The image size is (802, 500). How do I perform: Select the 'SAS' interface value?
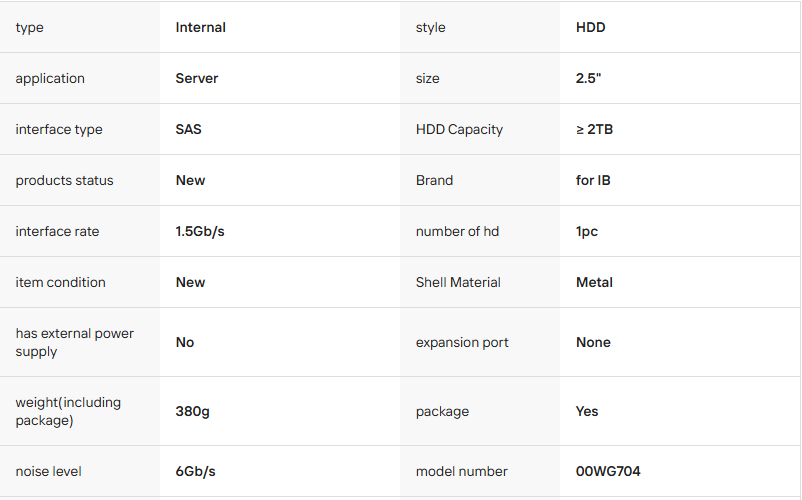[189, 130]
